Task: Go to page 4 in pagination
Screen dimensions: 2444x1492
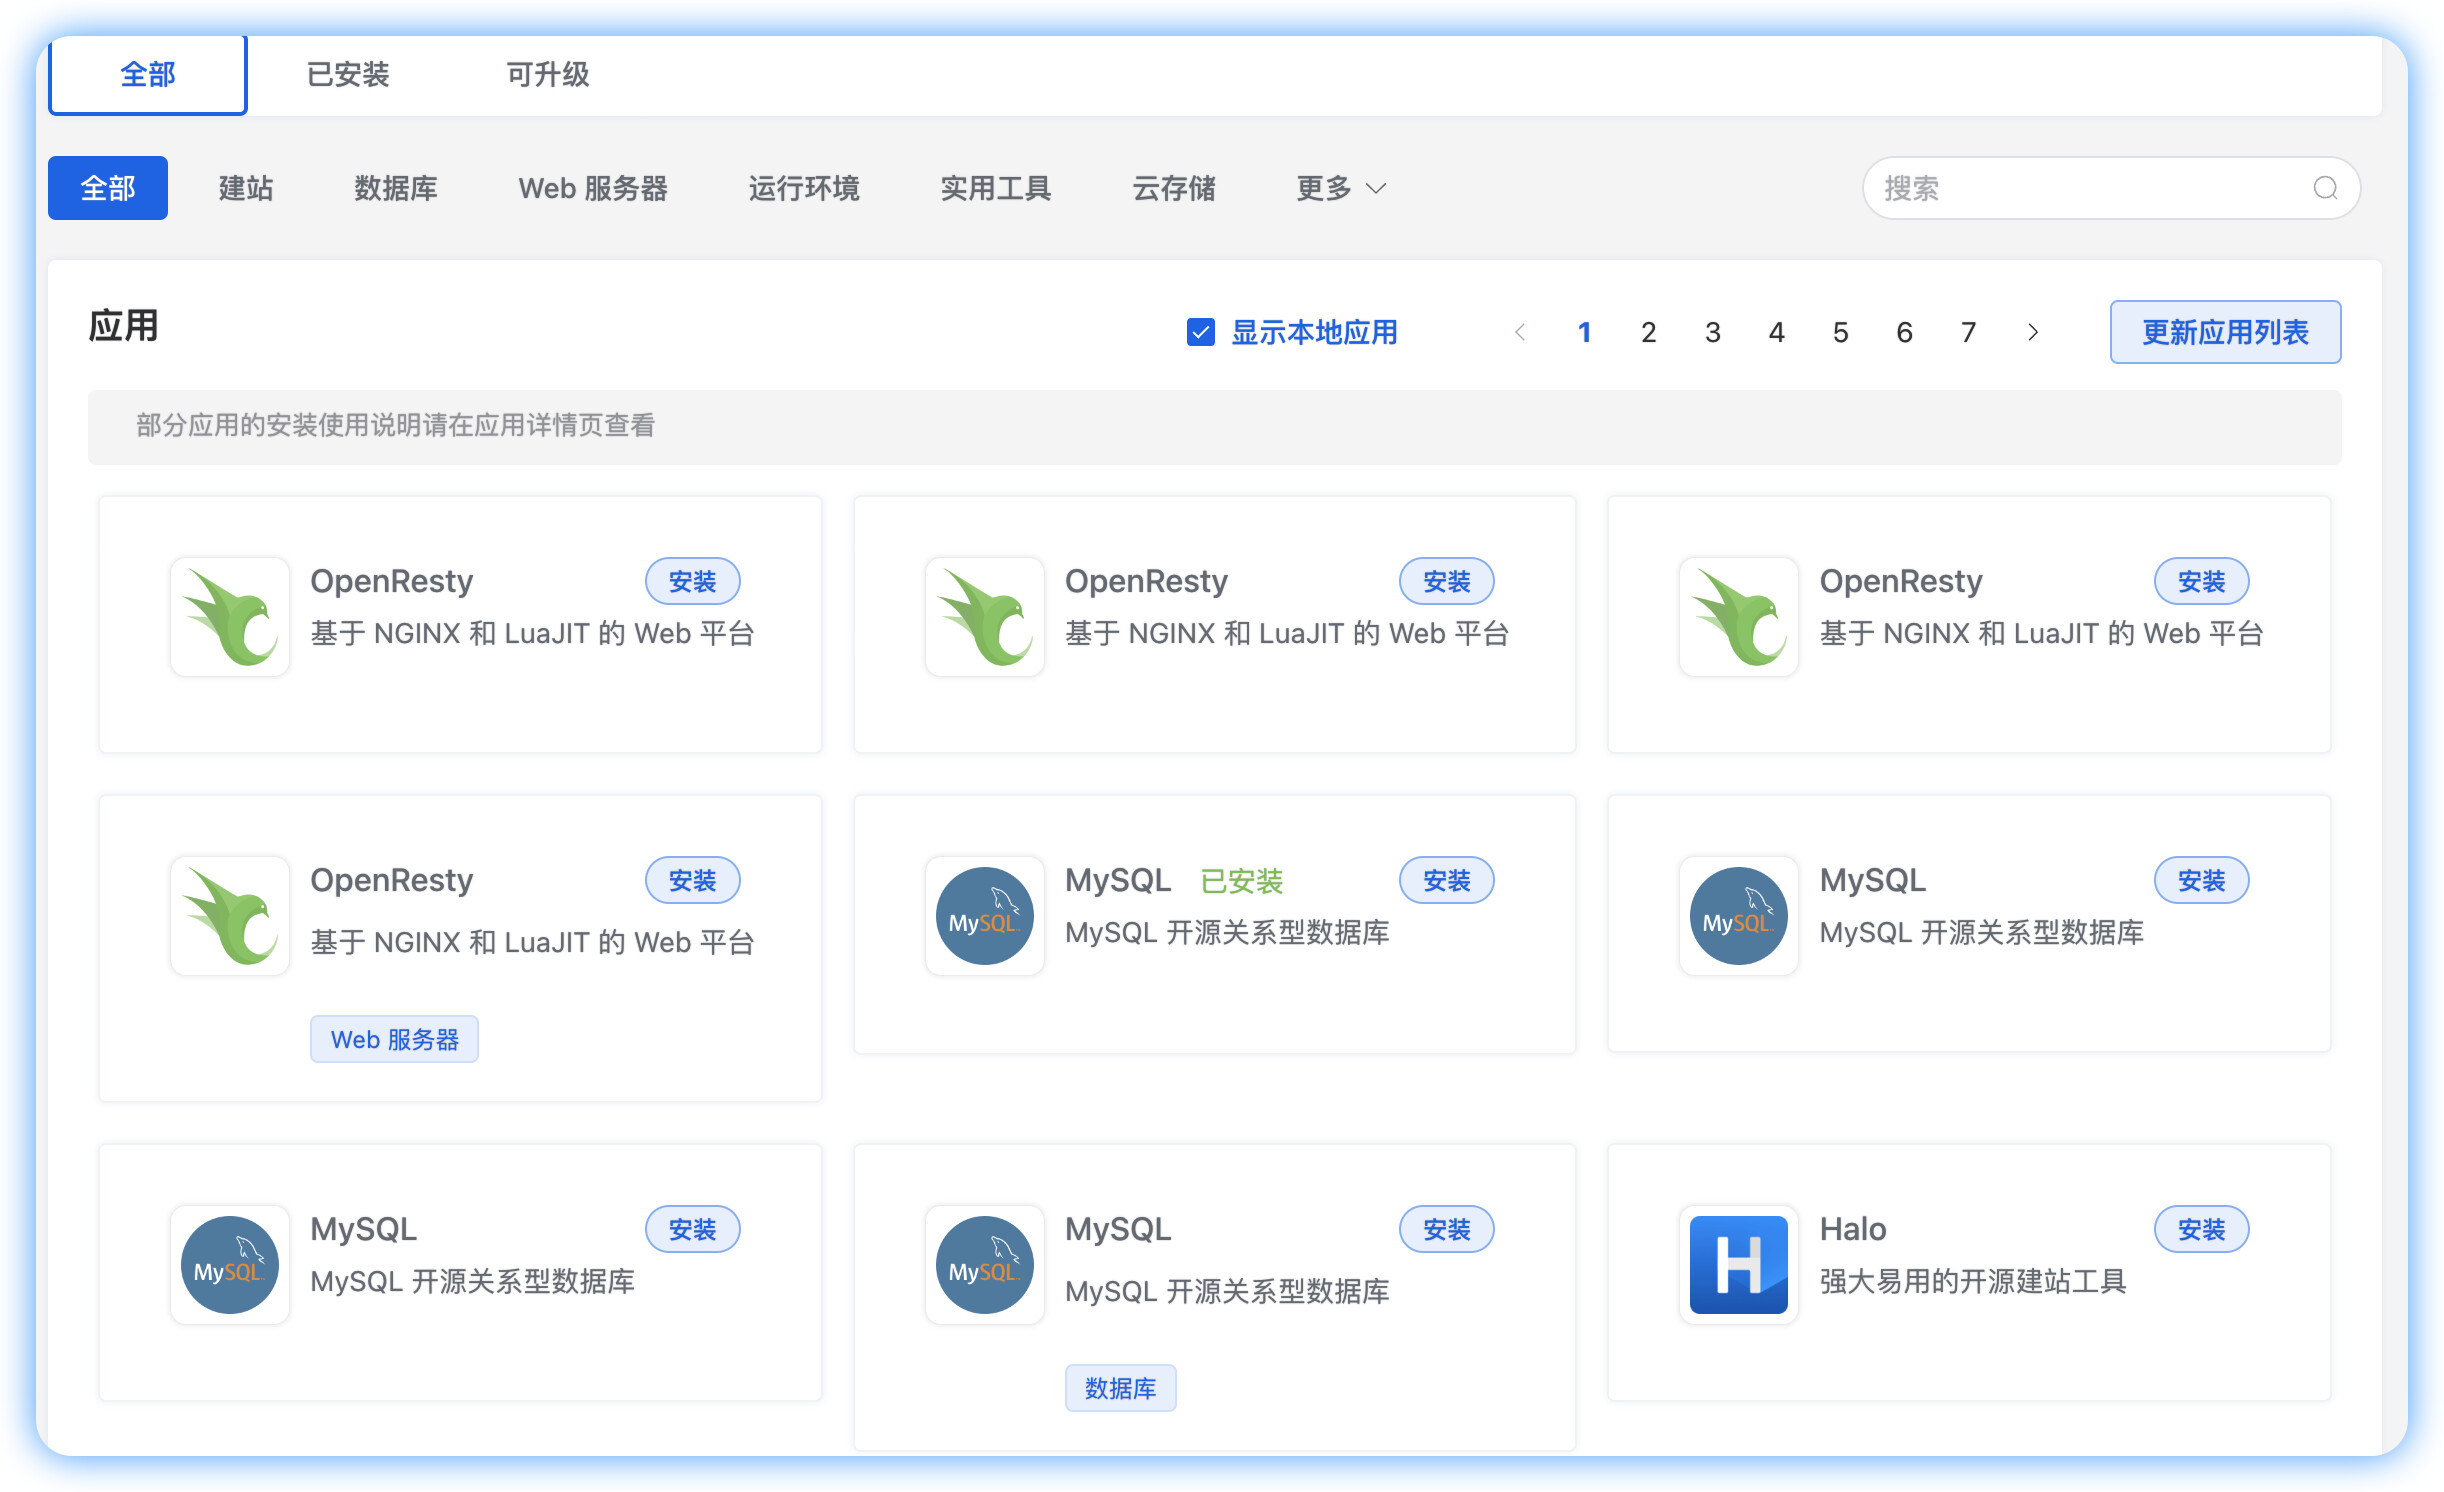Action: [1776, 332]
